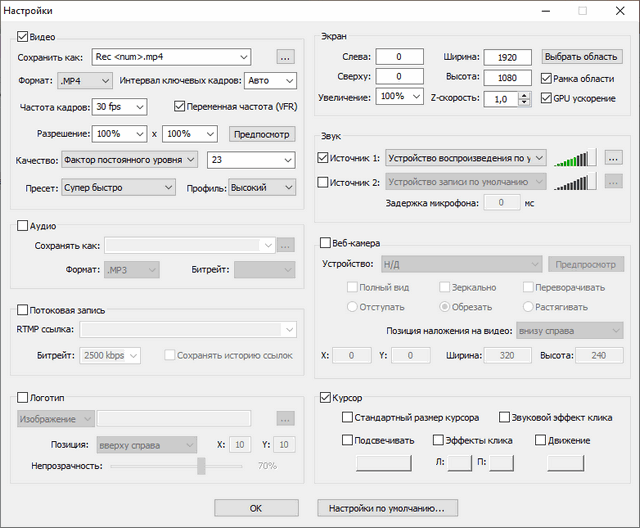The height and width of the screenshot is (528, 640).
Task: Click the Z-скорость 1,0 field
Action: (x=501, y=99)
